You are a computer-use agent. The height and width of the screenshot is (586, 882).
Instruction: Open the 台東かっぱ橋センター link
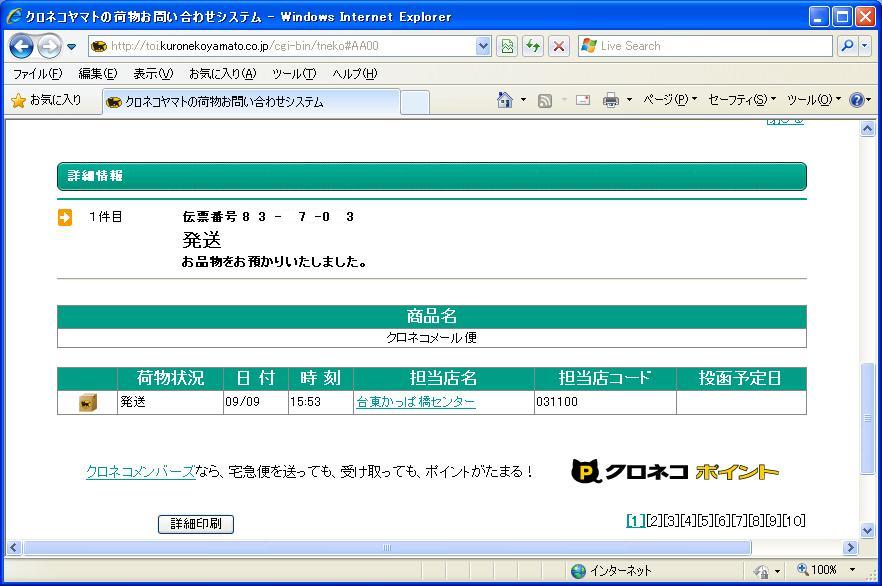416,402
